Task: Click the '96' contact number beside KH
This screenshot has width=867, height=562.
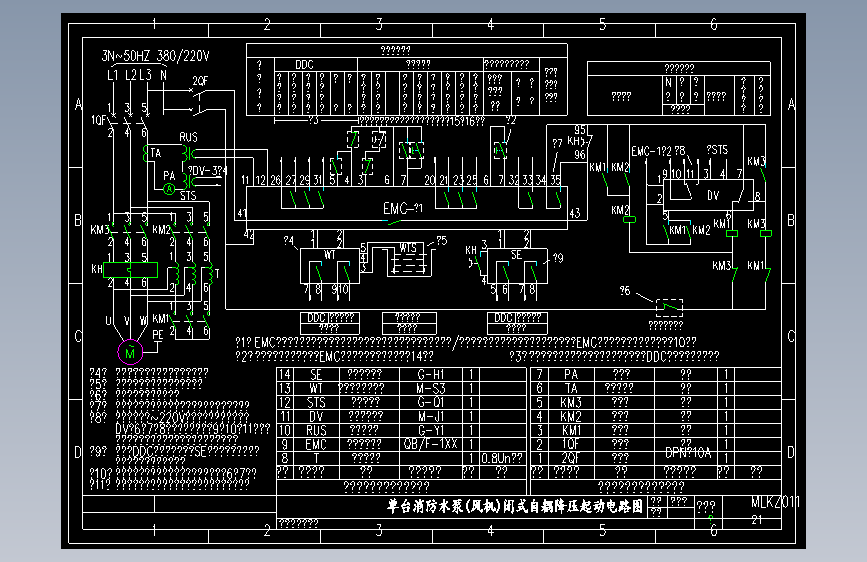Action: tap(579, 155)
